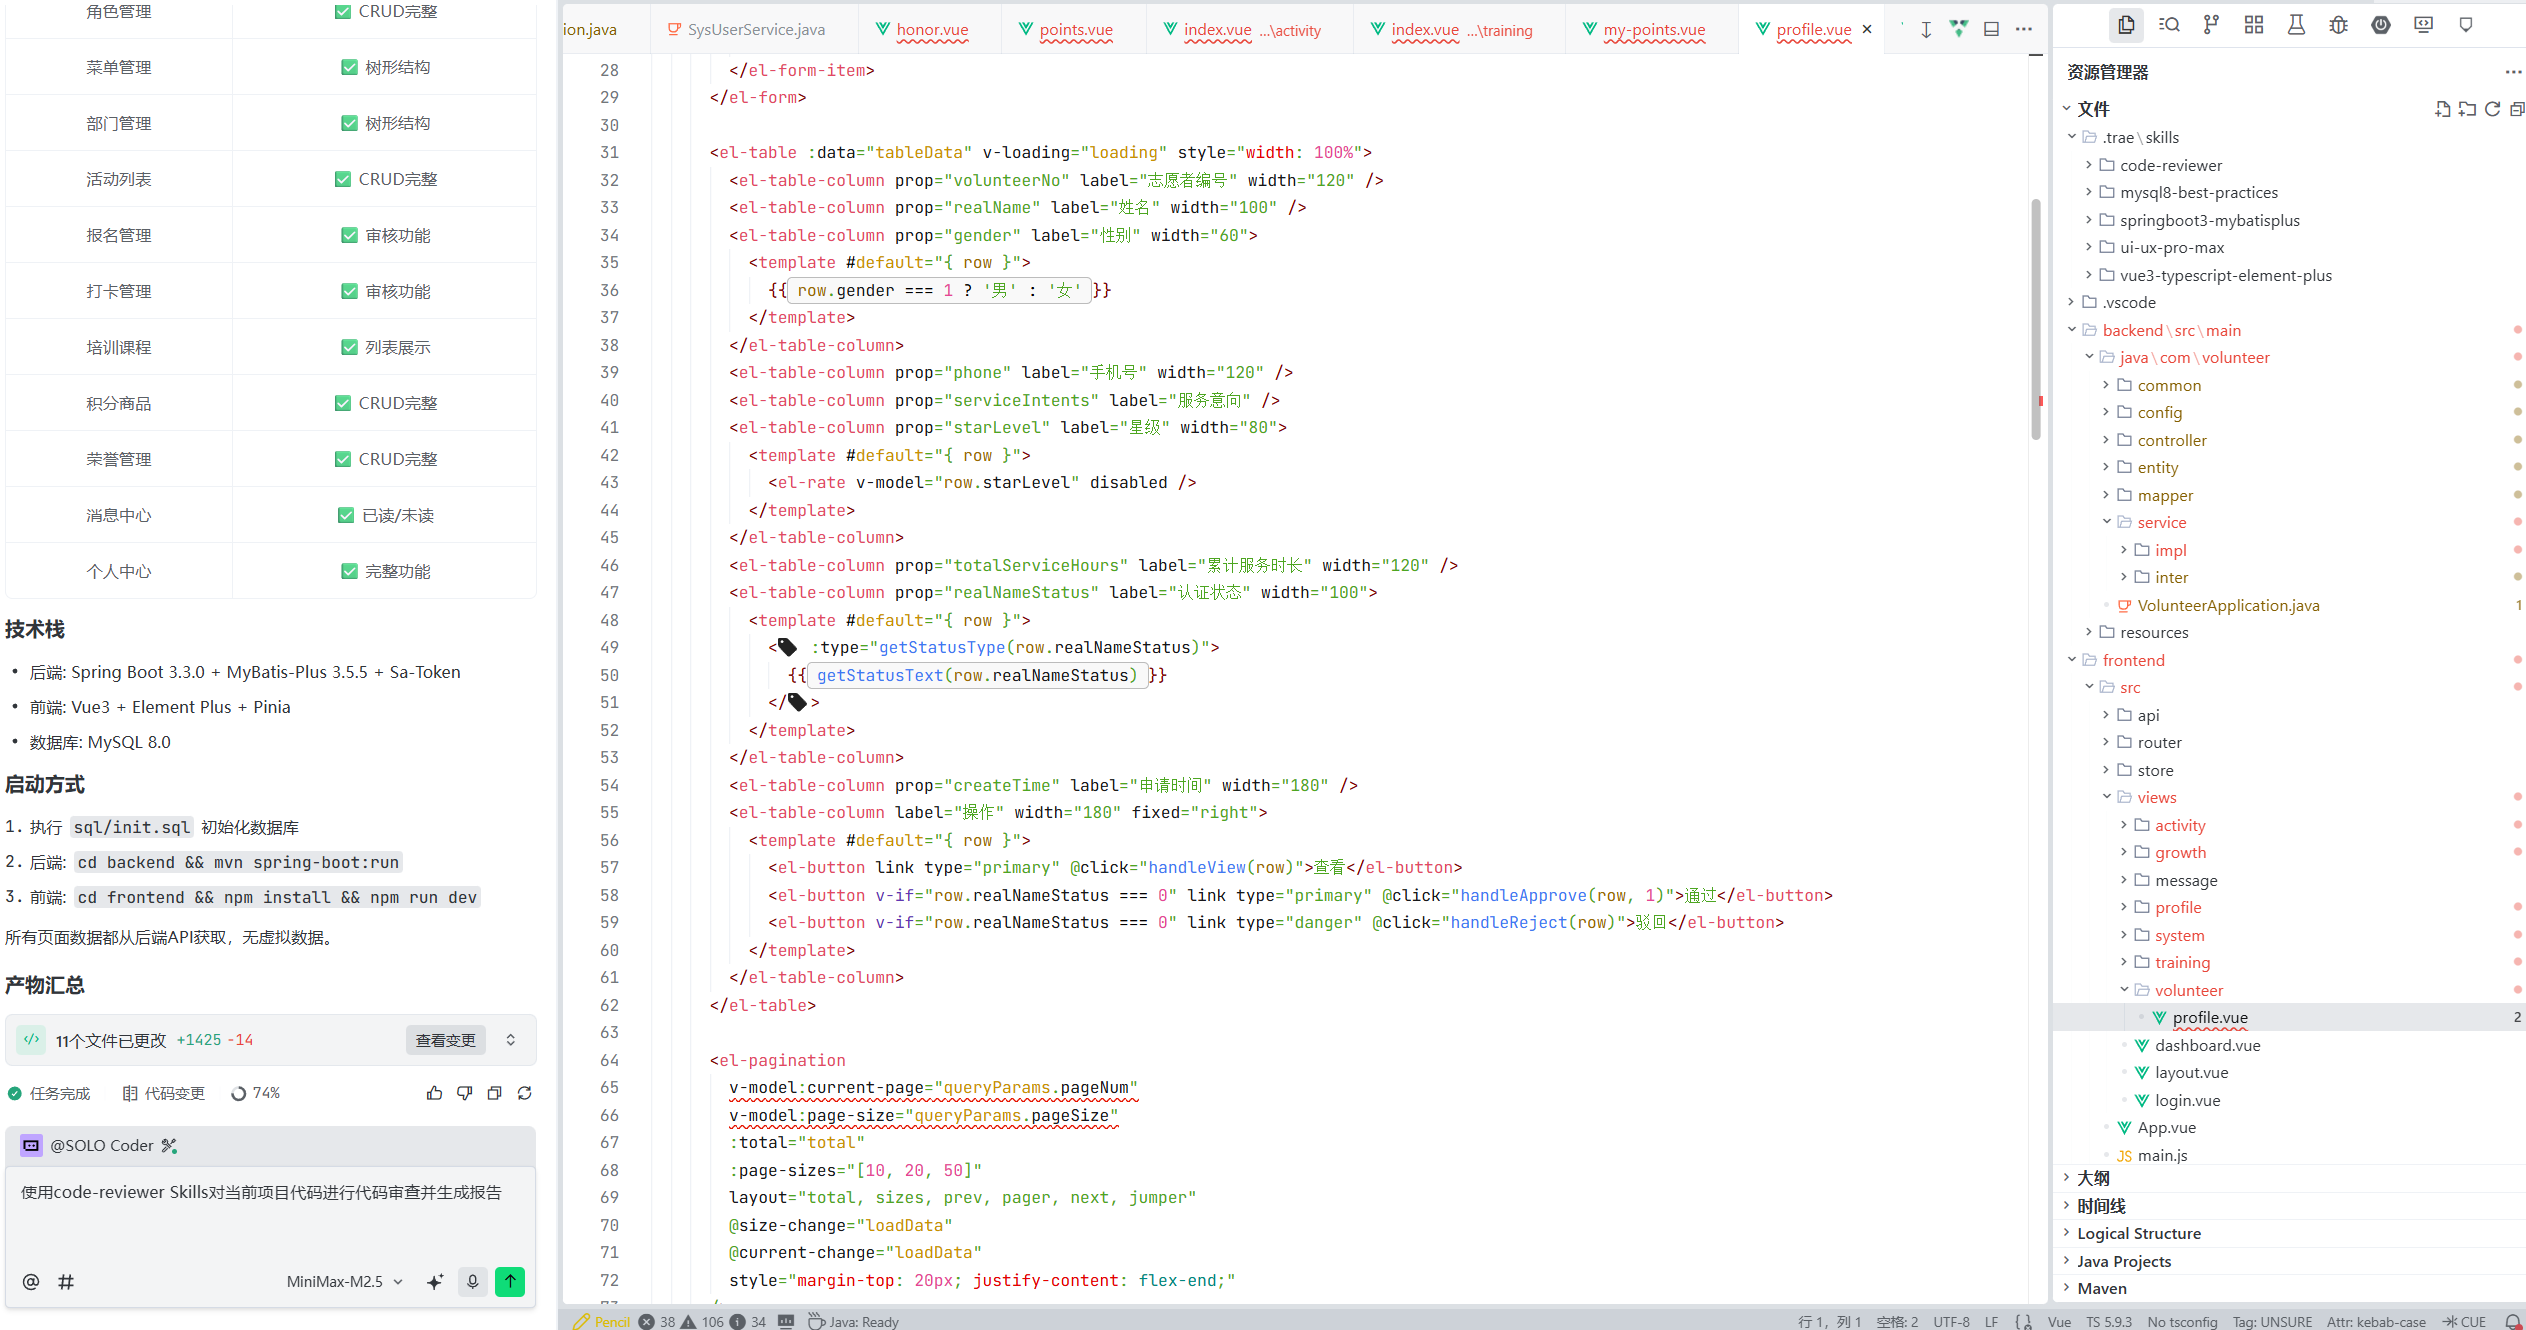The image size is (2526, 1330).
Task: Send the message with green arrow button
Action: [510, 1281]
